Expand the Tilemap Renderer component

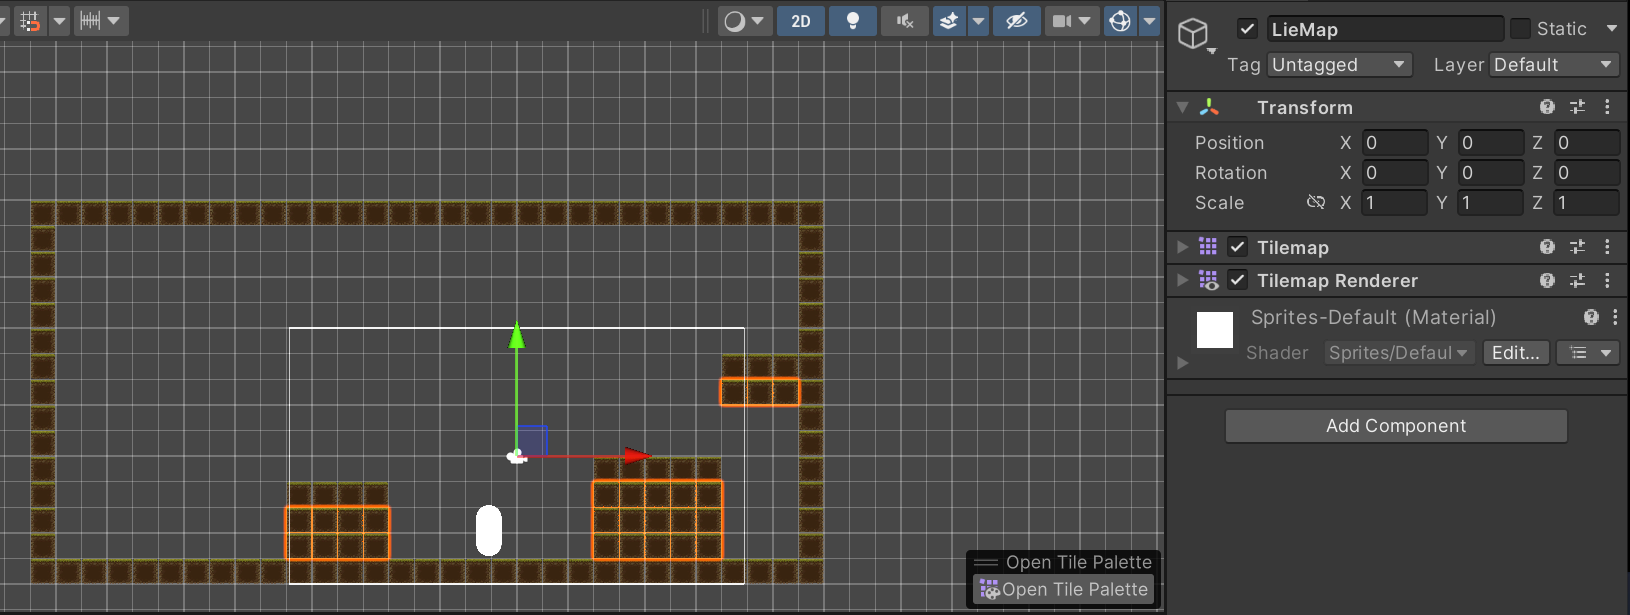1183,280
